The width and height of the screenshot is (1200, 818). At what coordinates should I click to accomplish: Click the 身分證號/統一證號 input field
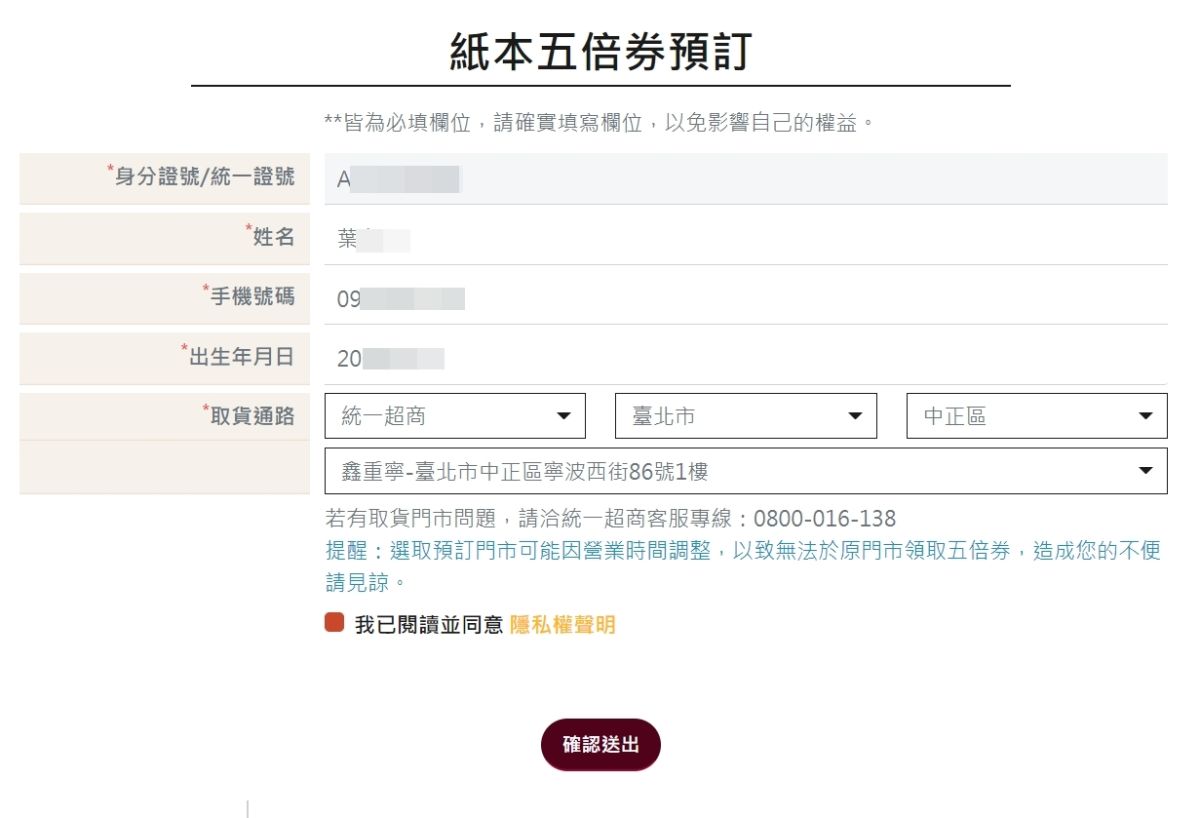click(745, 179)
